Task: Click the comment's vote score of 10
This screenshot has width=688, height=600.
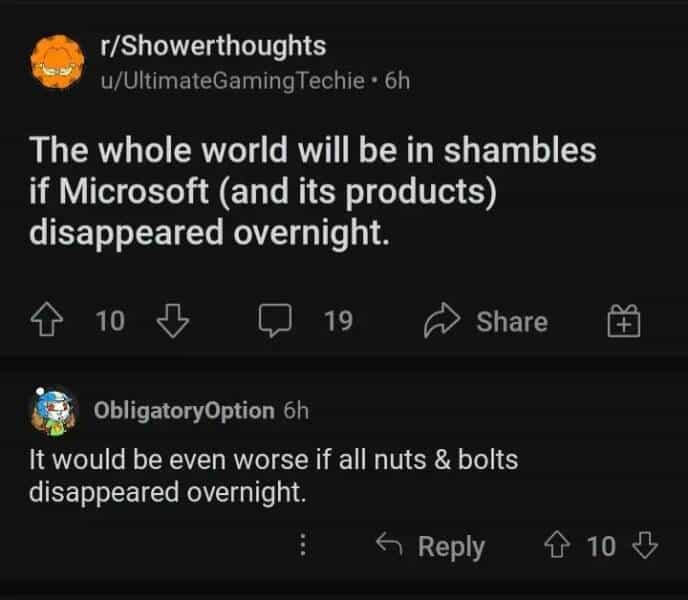Action: [602, 546]
